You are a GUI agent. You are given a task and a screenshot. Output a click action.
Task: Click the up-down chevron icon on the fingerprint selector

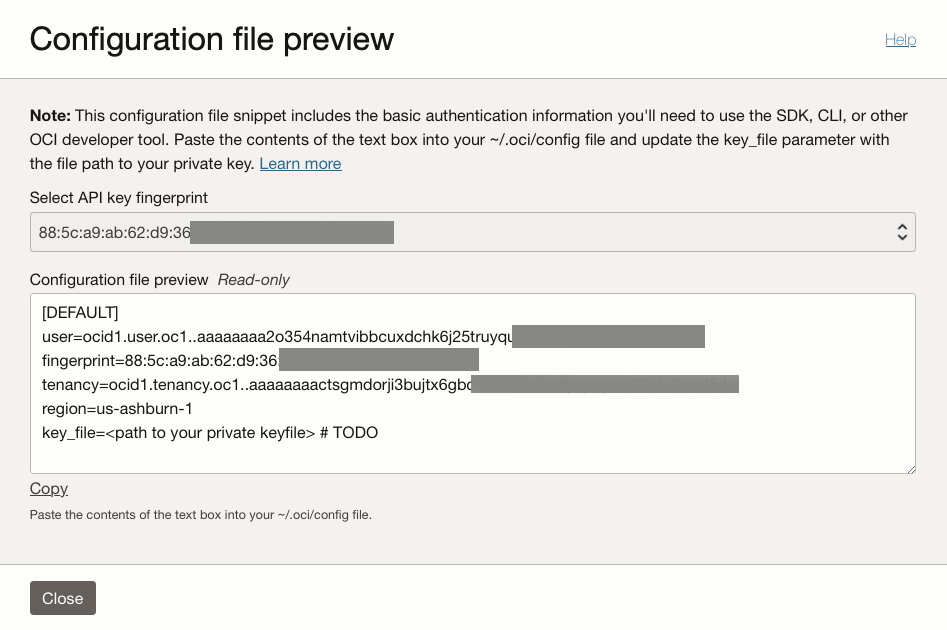tap(901, 232)
